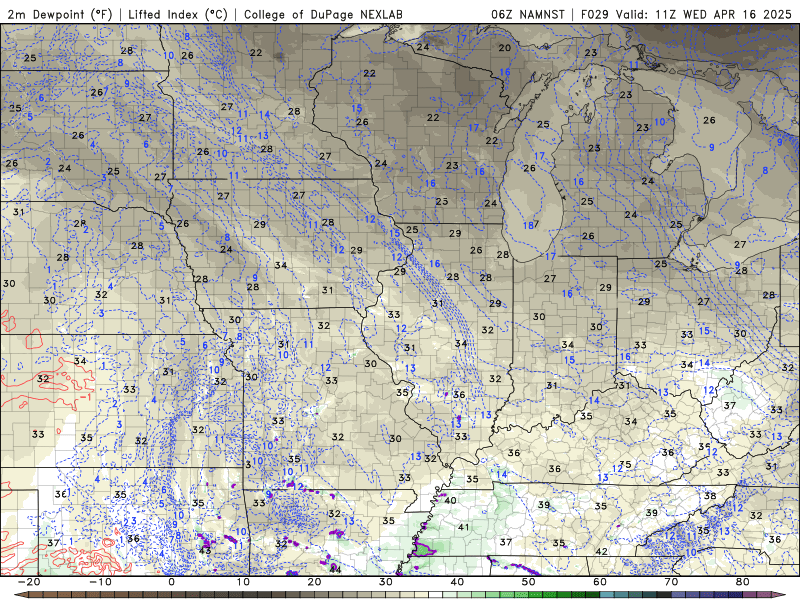Image resolution: width=800 pixels, height=600 pixels.
Task: Click the 'Valid: 11Z WED APR 16 2025' text
Action: [703, 14]
